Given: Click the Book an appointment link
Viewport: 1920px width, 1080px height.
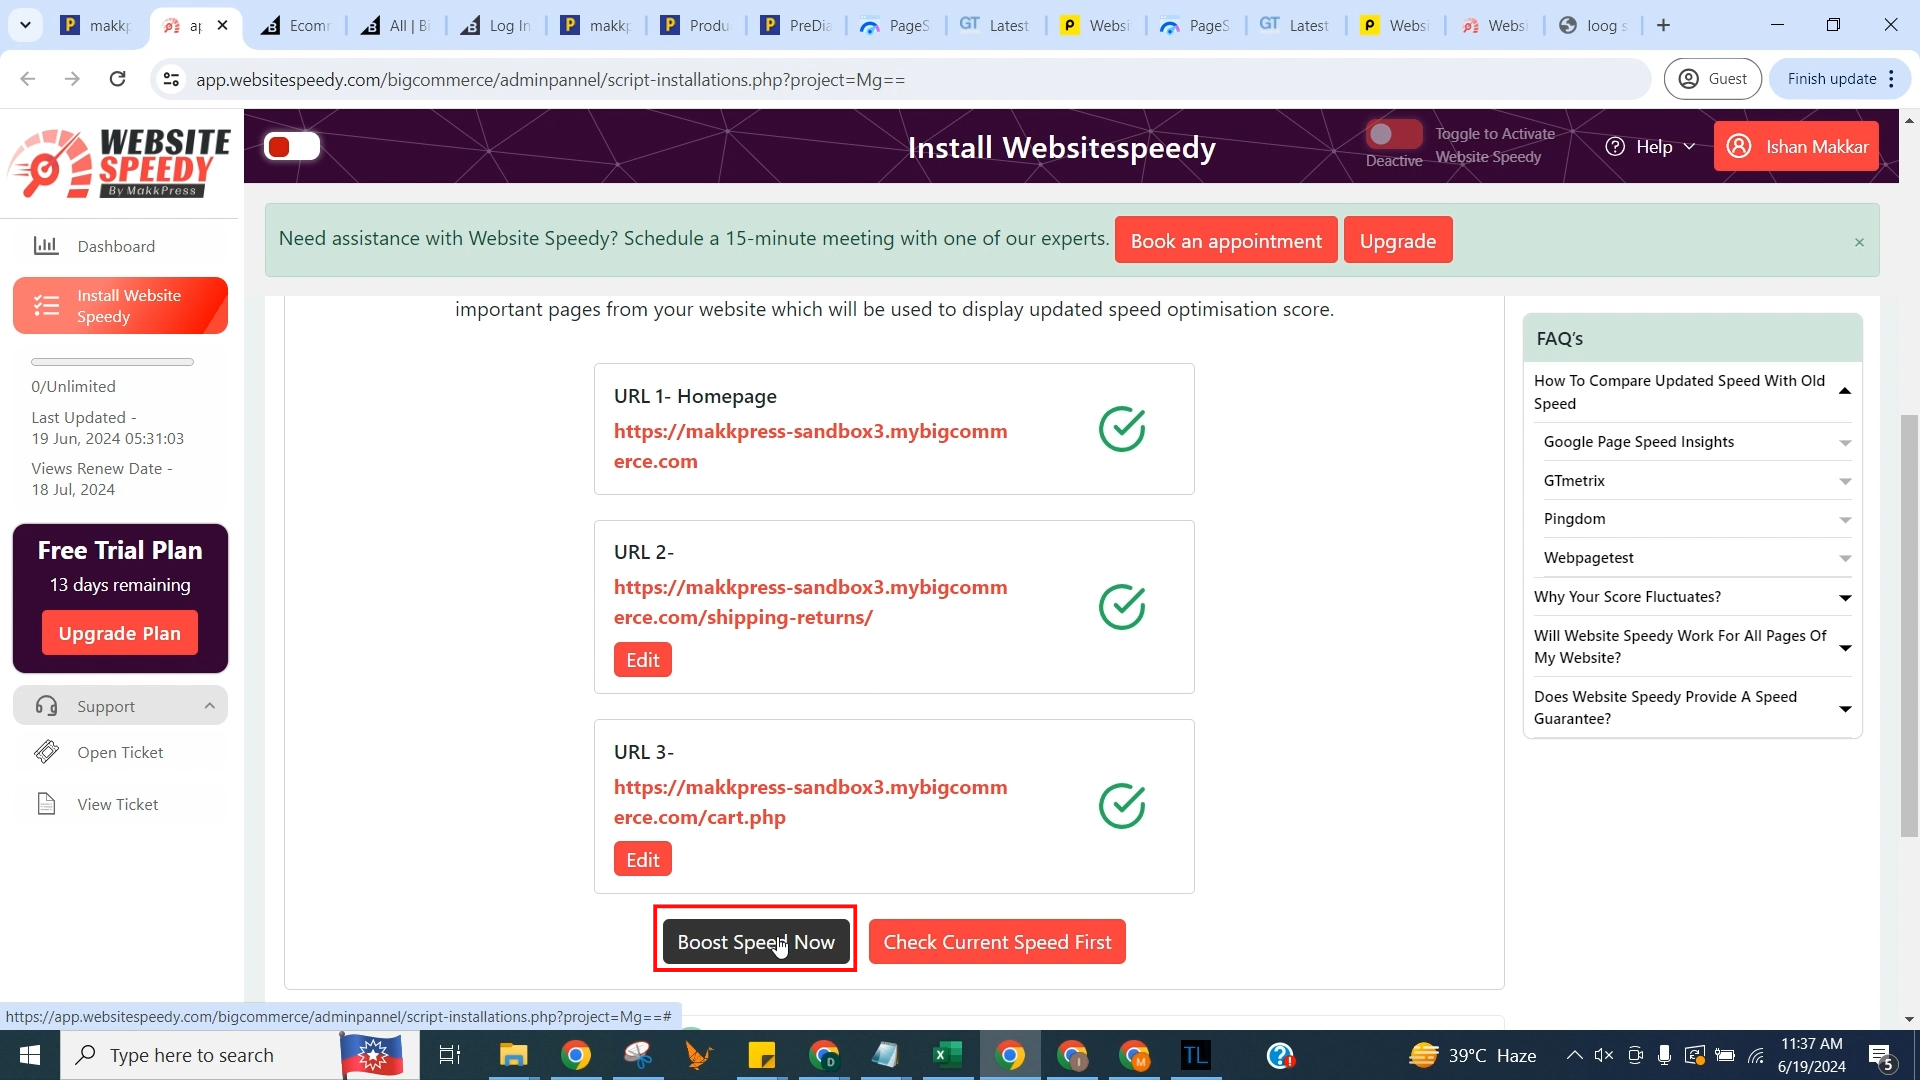Looking at the screenshot, I should 1226,239.
